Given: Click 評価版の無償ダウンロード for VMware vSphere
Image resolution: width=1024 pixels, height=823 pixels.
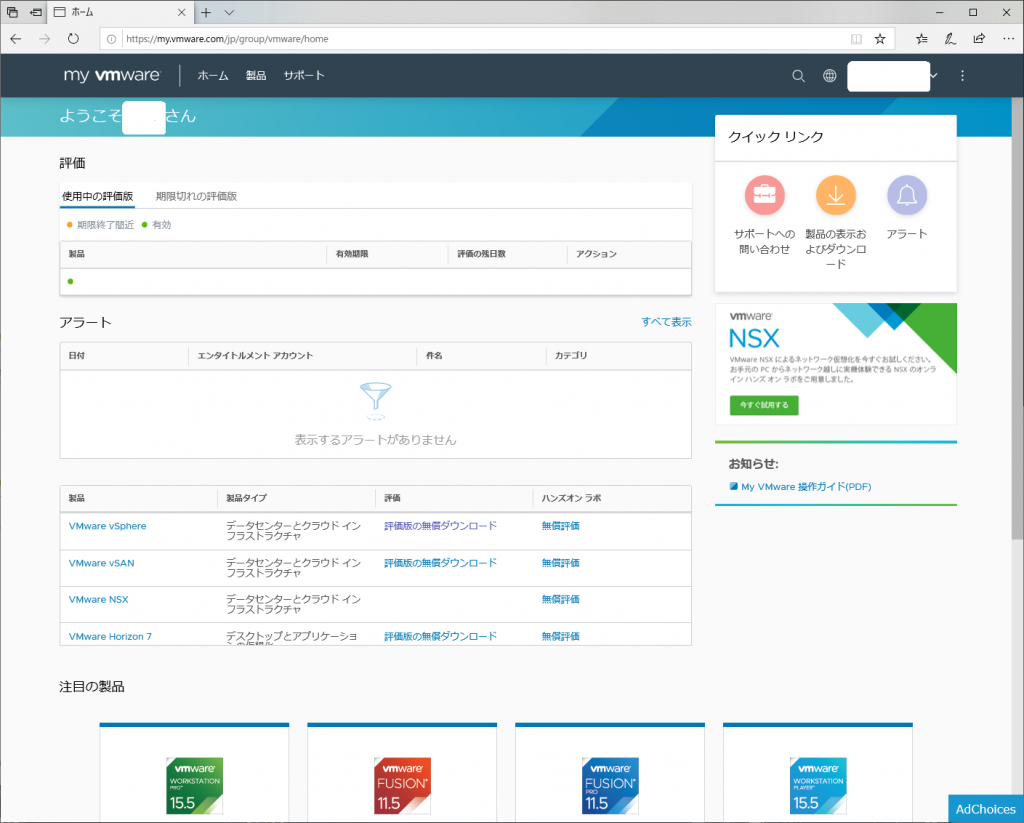Looking at the screenshot, I should point(440,526).
